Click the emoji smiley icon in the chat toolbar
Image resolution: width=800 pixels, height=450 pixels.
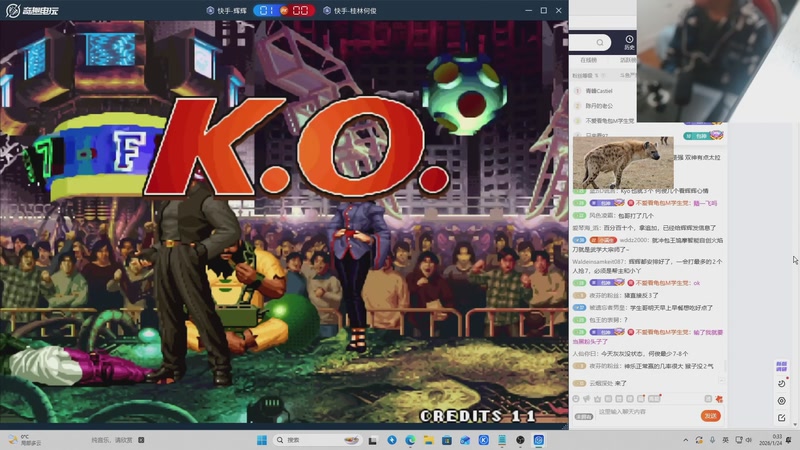[x=576, y=399]
